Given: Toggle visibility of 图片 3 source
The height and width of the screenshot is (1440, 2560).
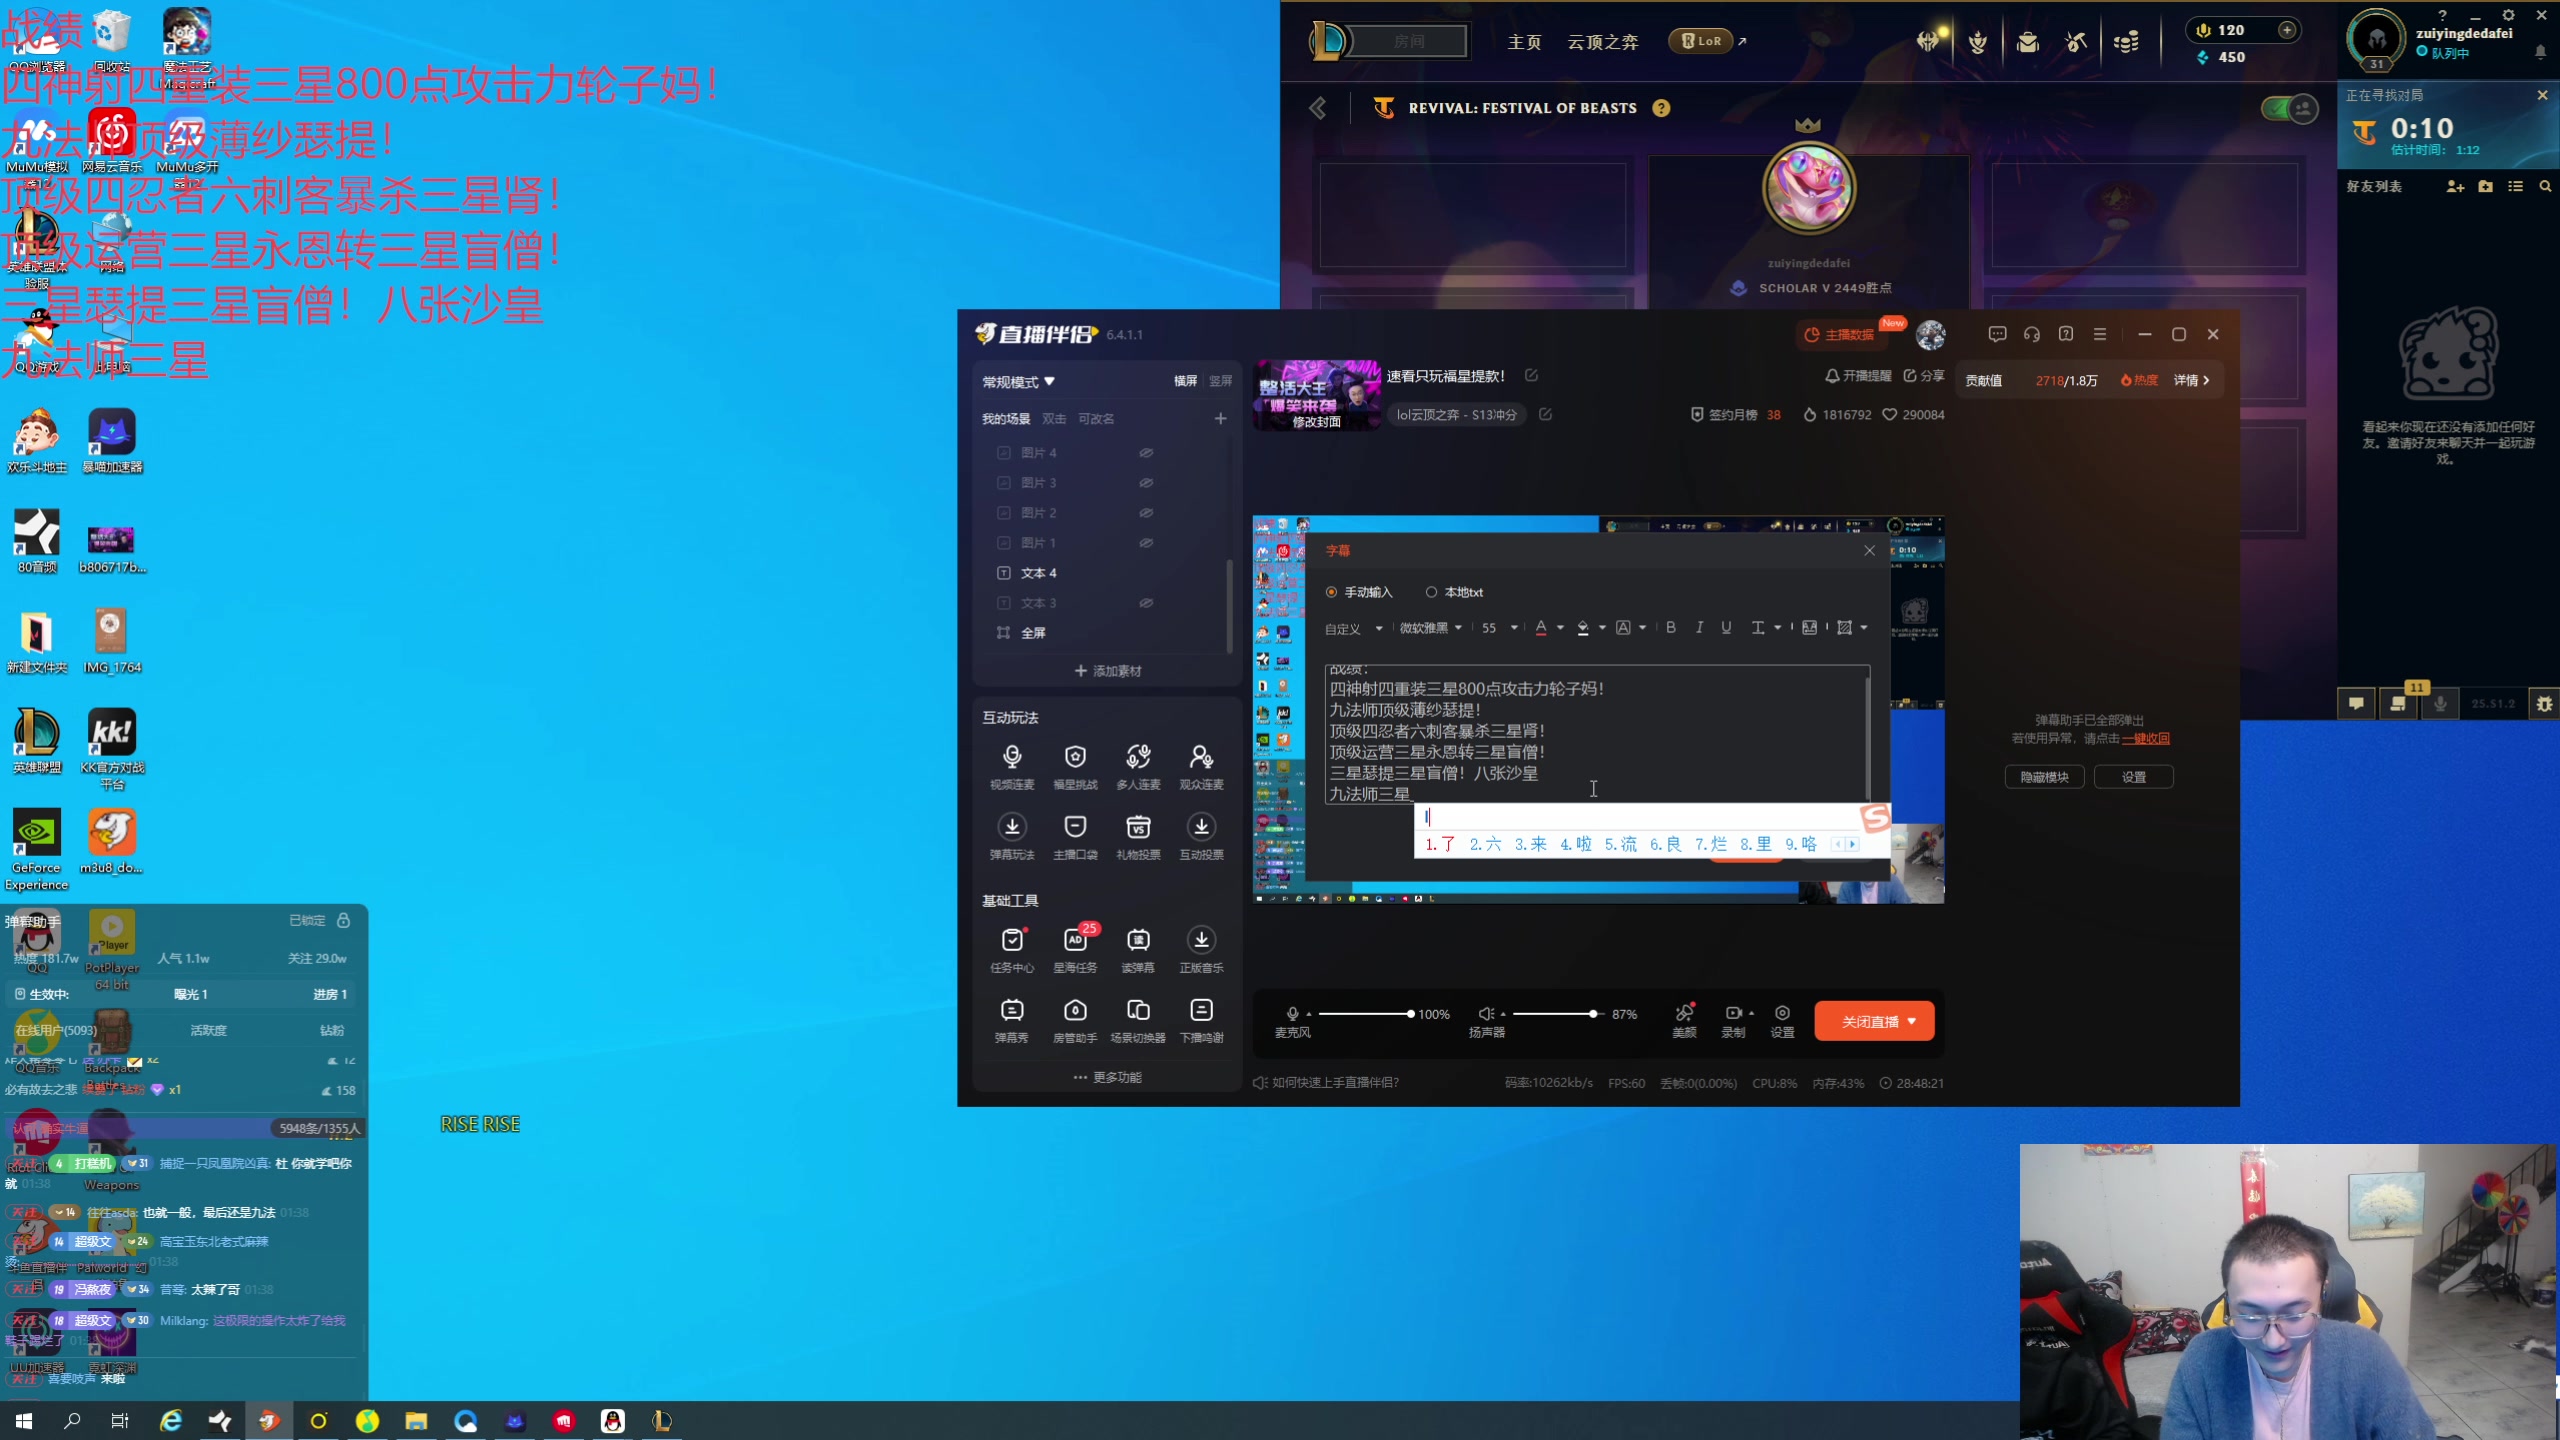Looking at the screenshot, I should tap(1146, 482).
